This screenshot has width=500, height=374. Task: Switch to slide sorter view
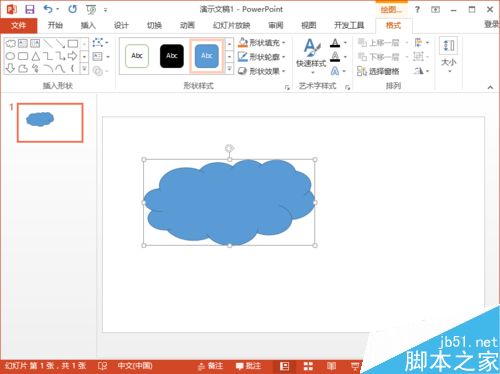[308, 366]
